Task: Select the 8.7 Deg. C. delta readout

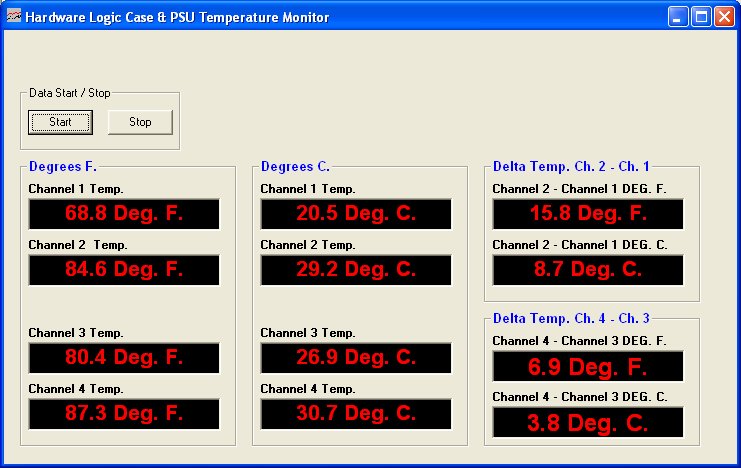Action: click(x=588, y=270)
